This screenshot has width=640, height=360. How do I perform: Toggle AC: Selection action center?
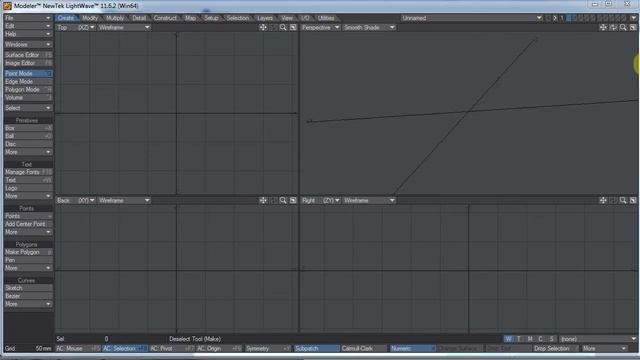(x=124, y=349)
